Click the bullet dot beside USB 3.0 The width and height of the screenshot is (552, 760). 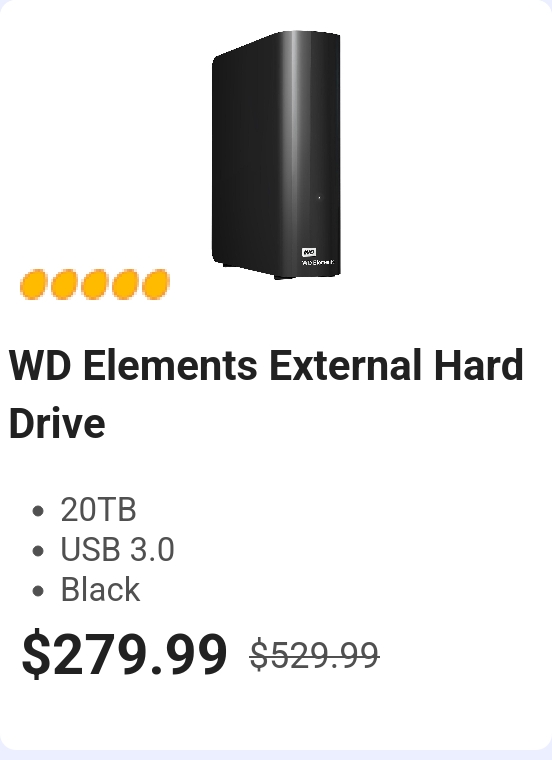pos(38,551)
